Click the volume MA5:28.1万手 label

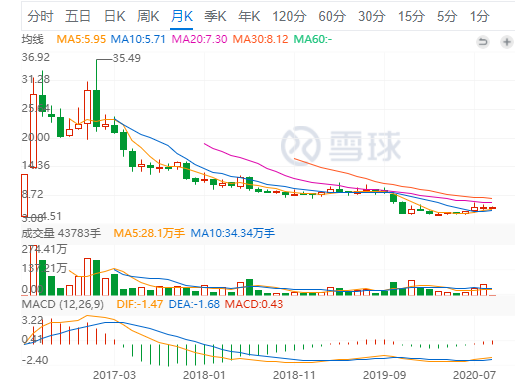click(x=149, y=233)
